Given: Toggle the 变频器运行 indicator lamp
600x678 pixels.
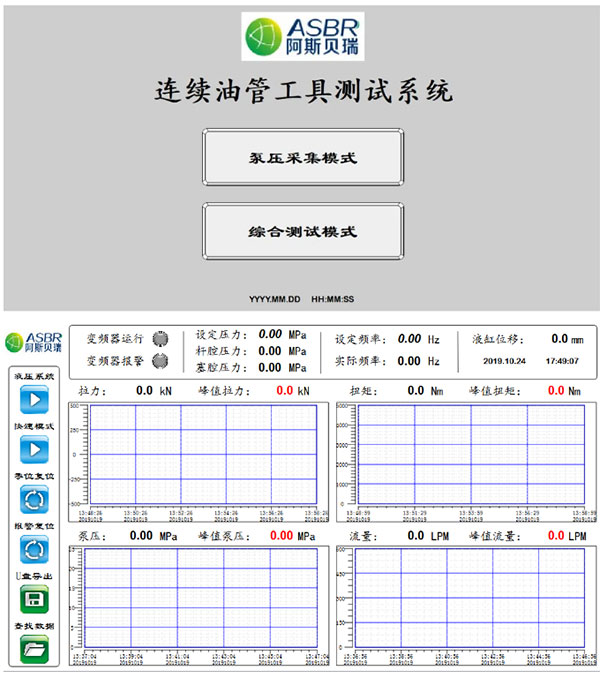Looking at the screenshot, I should pyautogui.click(x=160, y=339).
